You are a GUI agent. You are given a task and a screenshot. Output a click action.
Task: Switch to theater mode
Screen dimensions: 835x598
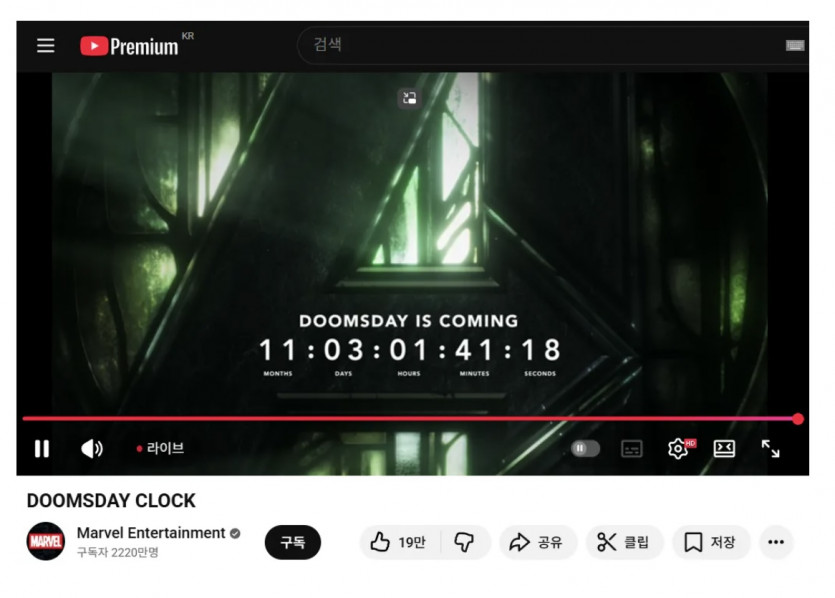point(724,448)
